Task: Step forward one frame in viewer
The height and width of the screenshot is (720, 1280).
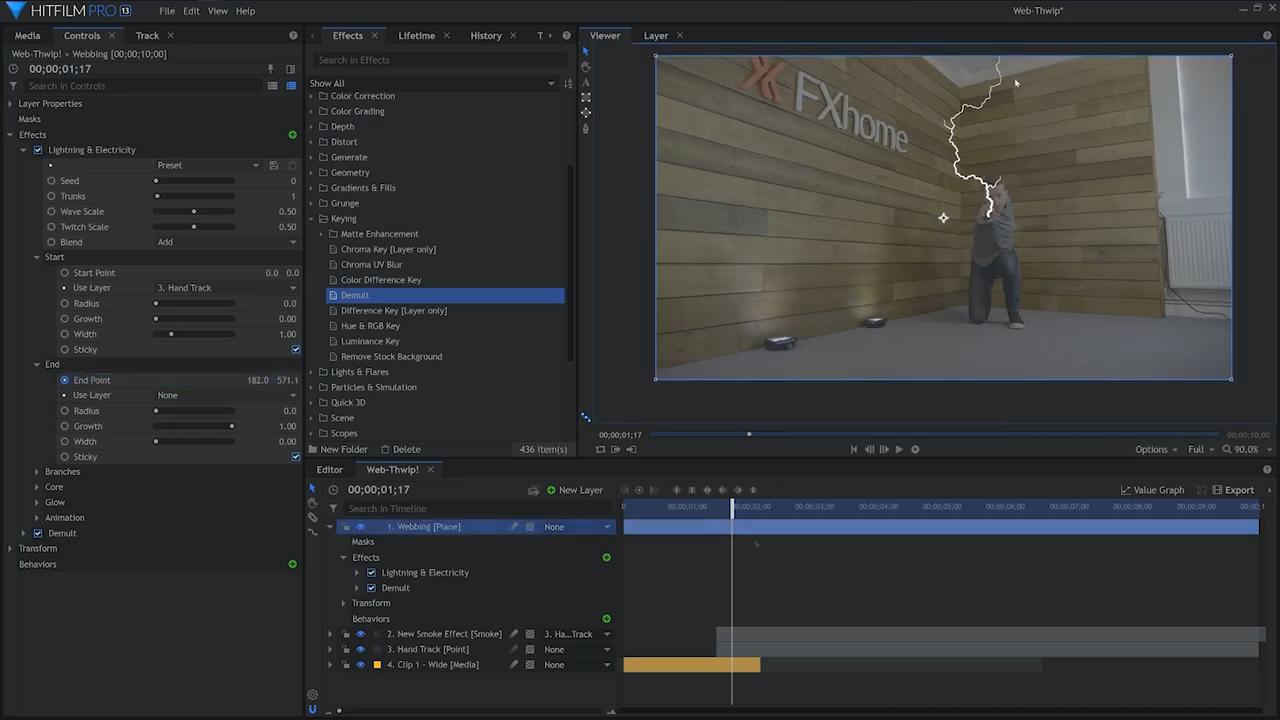Action: [x=884, y=449]
